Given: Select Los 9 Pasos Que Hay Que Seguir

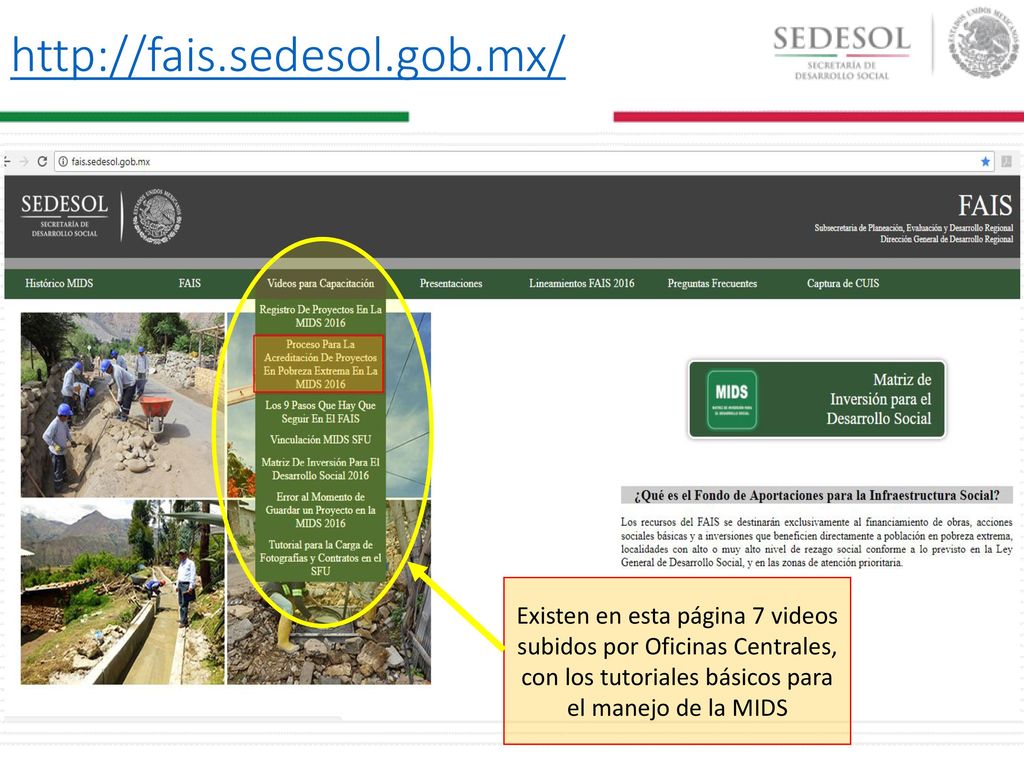Looking at the screenshot, I should (320, 411).
